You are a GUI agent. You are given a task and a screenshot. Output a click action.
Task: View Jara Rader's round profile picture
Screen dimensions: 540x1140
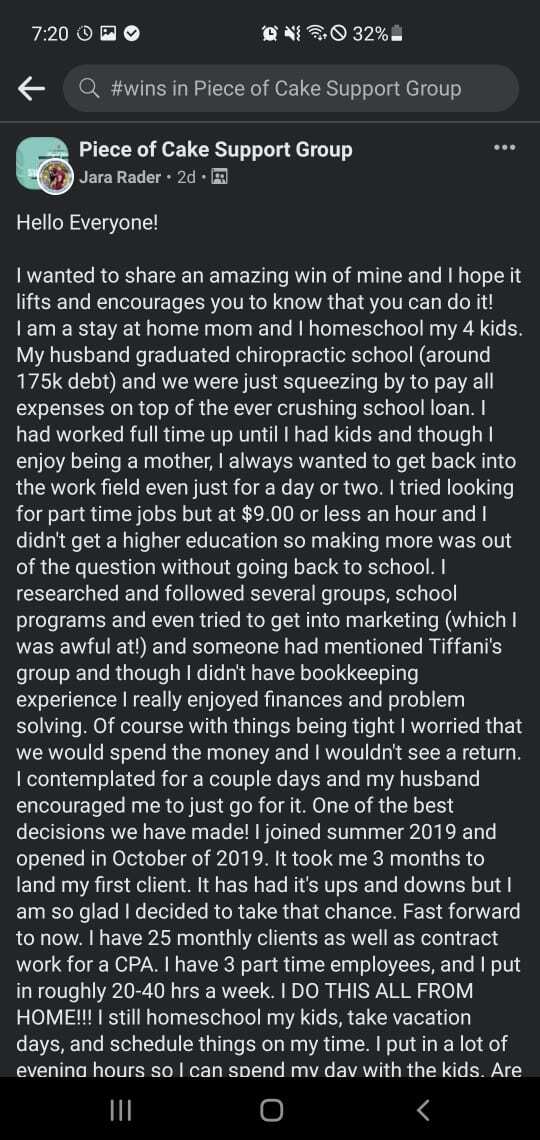pyautogui.click(x=56, y=177)
